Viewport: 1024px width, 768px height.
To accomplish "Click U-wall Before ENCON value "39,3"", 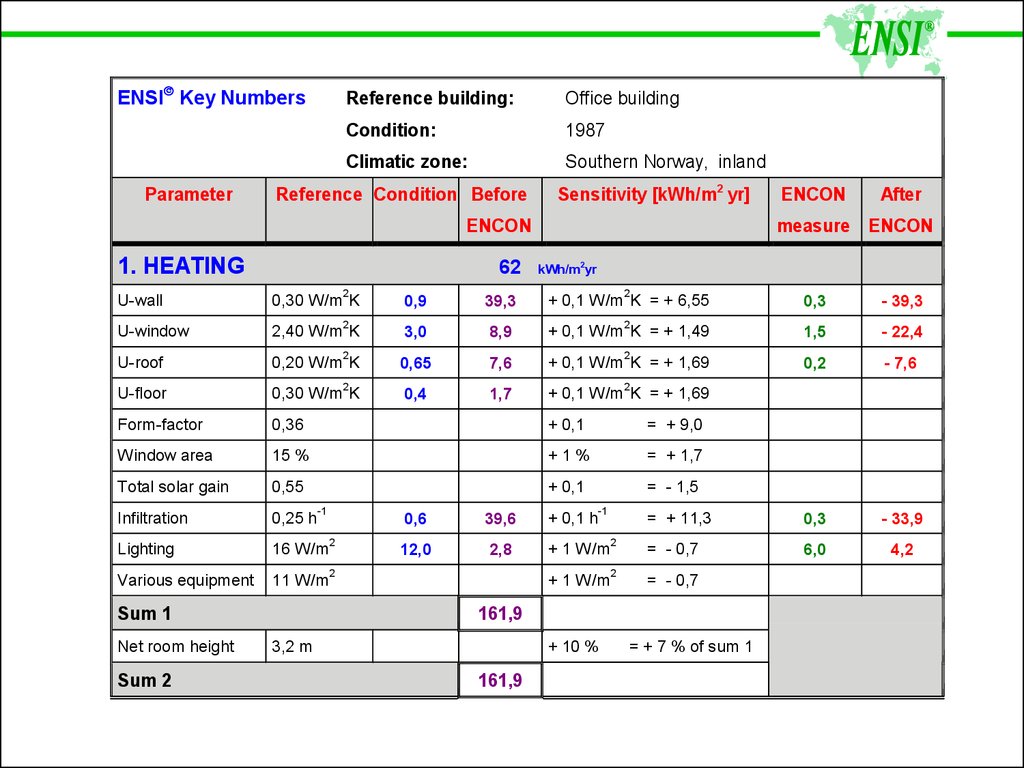I will coord(500,300).
